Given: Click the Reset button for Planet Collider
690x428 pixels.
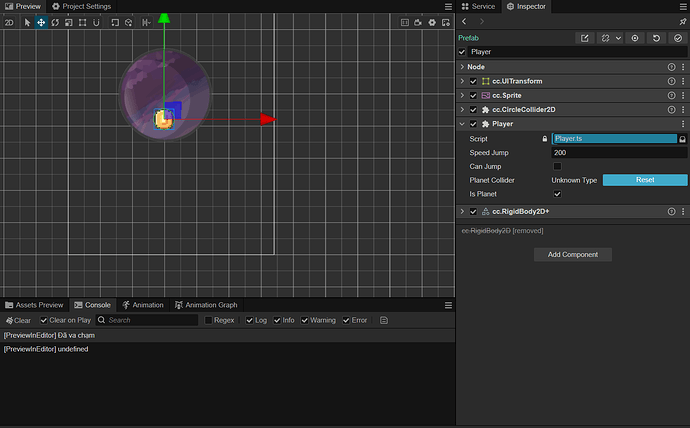Looking at the screenshot, I should point(645,180).
